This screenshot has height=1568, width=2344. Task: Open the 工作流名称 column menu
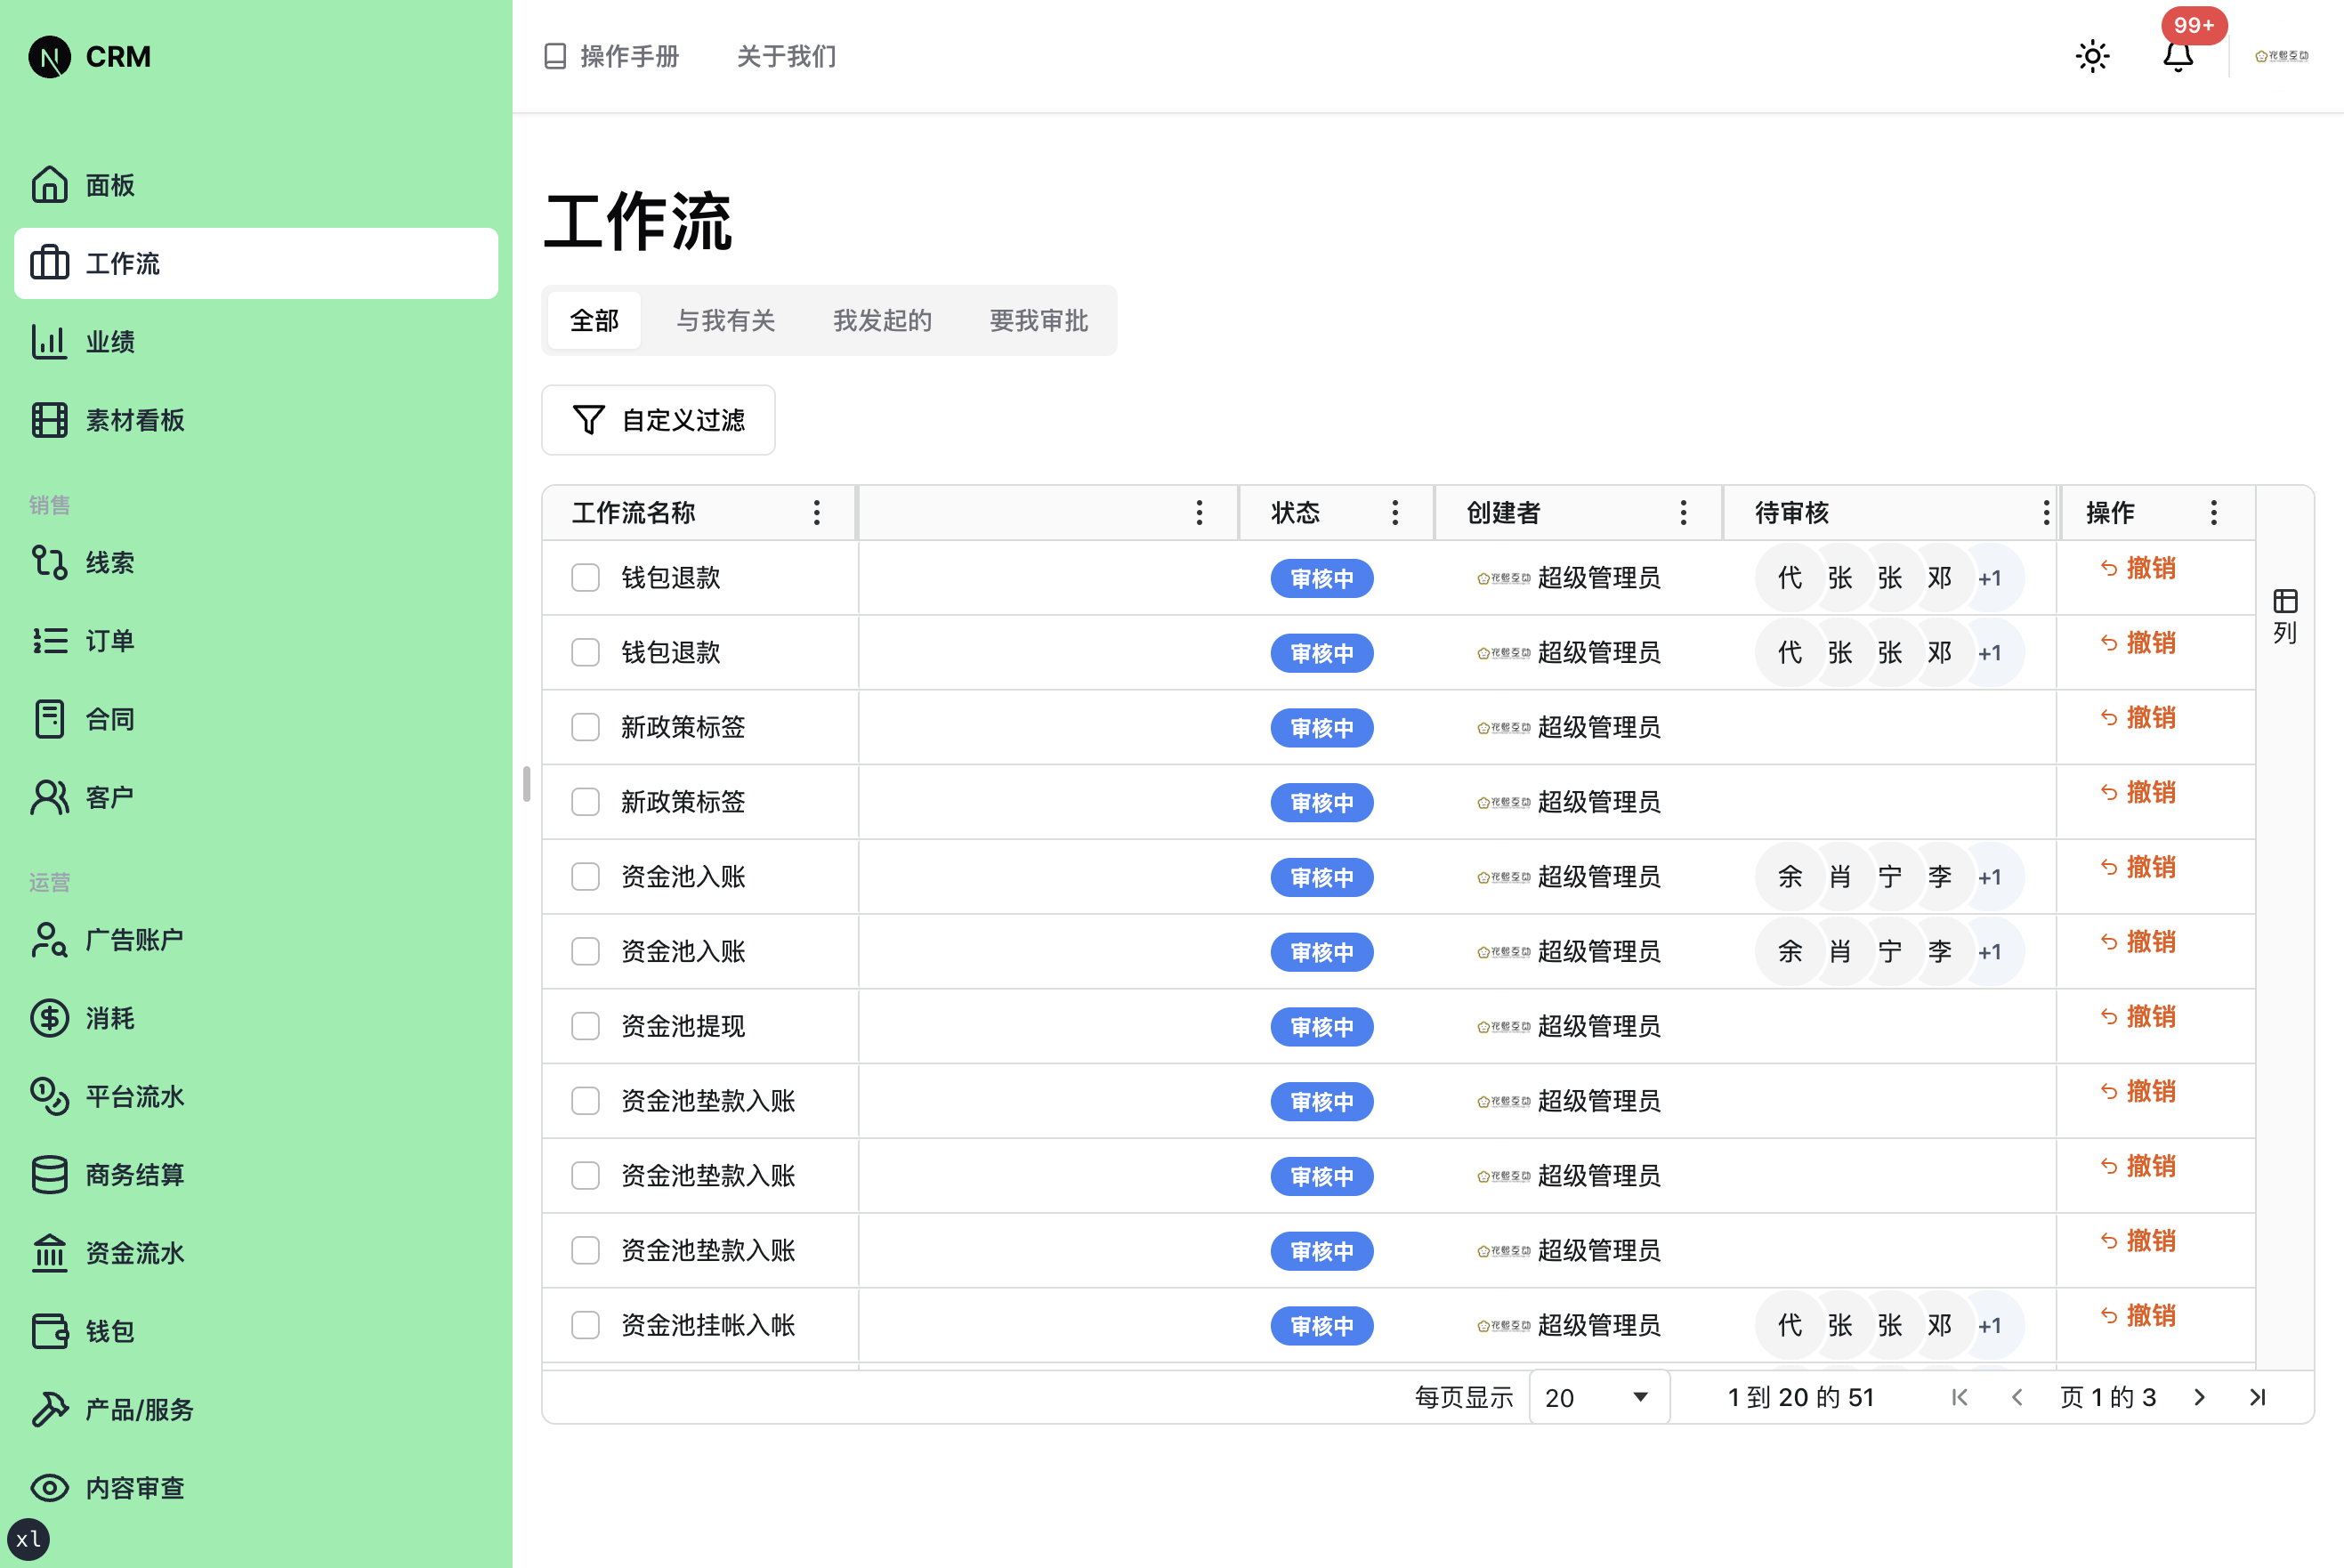pyautogui.click(x=816, y=512)
